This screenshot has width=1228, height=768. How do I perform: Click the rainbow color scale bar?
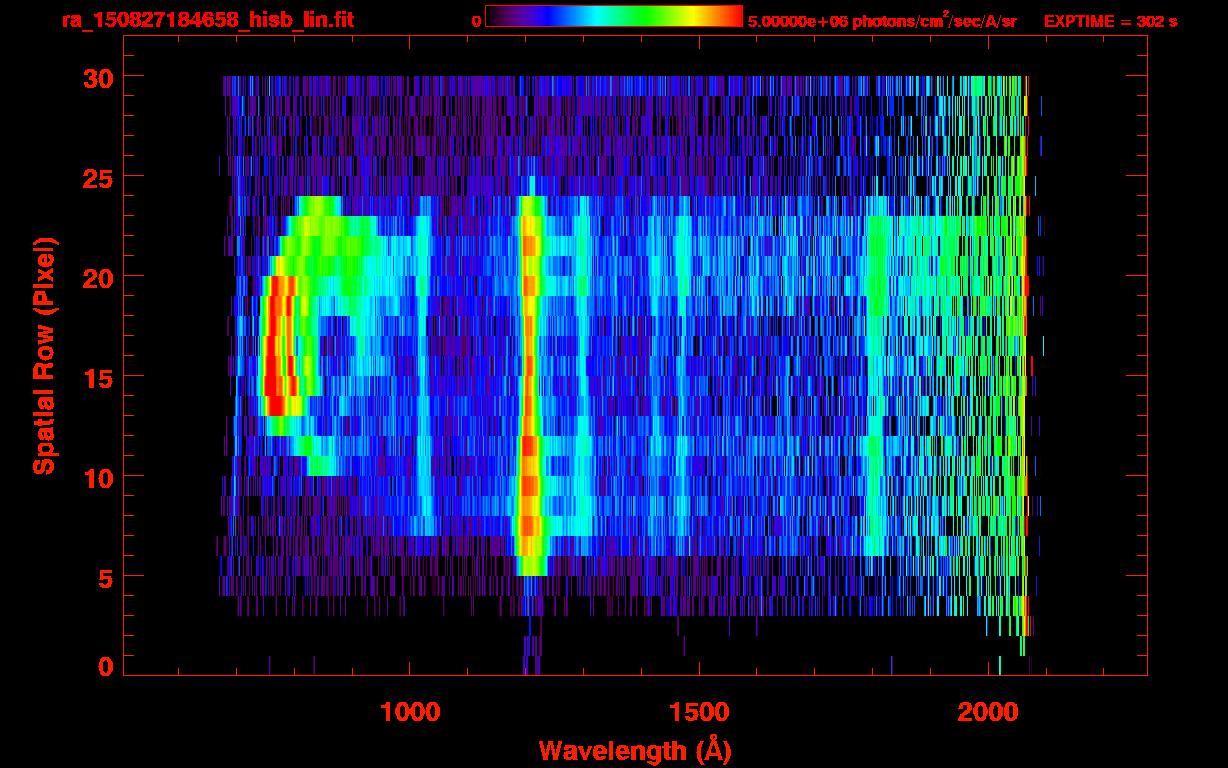[614, 17]
